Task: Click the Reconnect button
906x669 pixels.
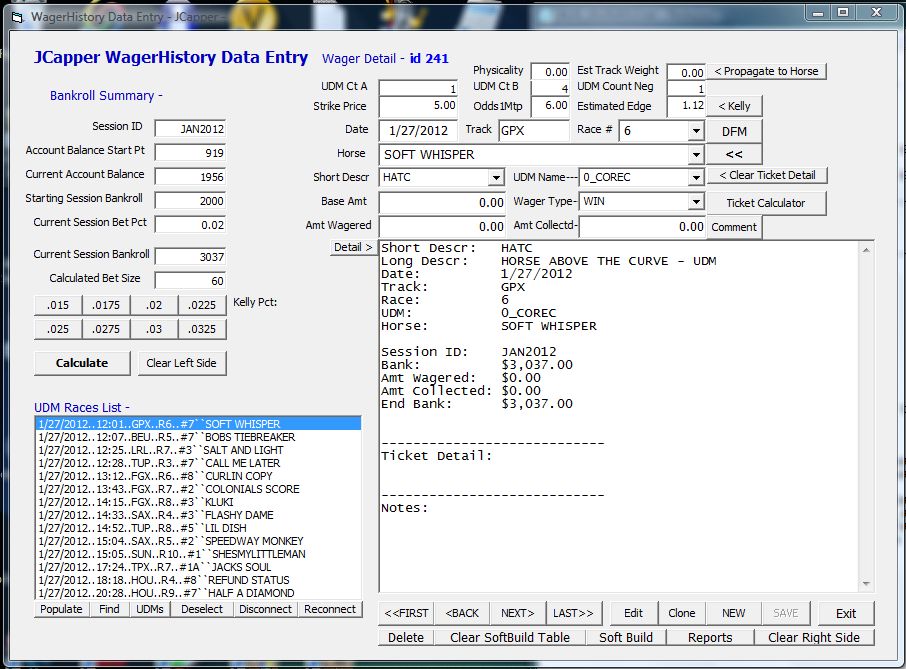Action: [330, 609]
